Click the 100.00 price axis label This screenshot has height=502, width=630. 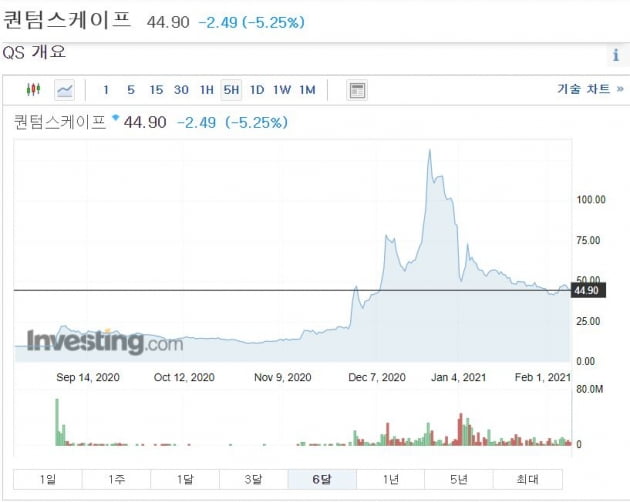pos(591,200)
